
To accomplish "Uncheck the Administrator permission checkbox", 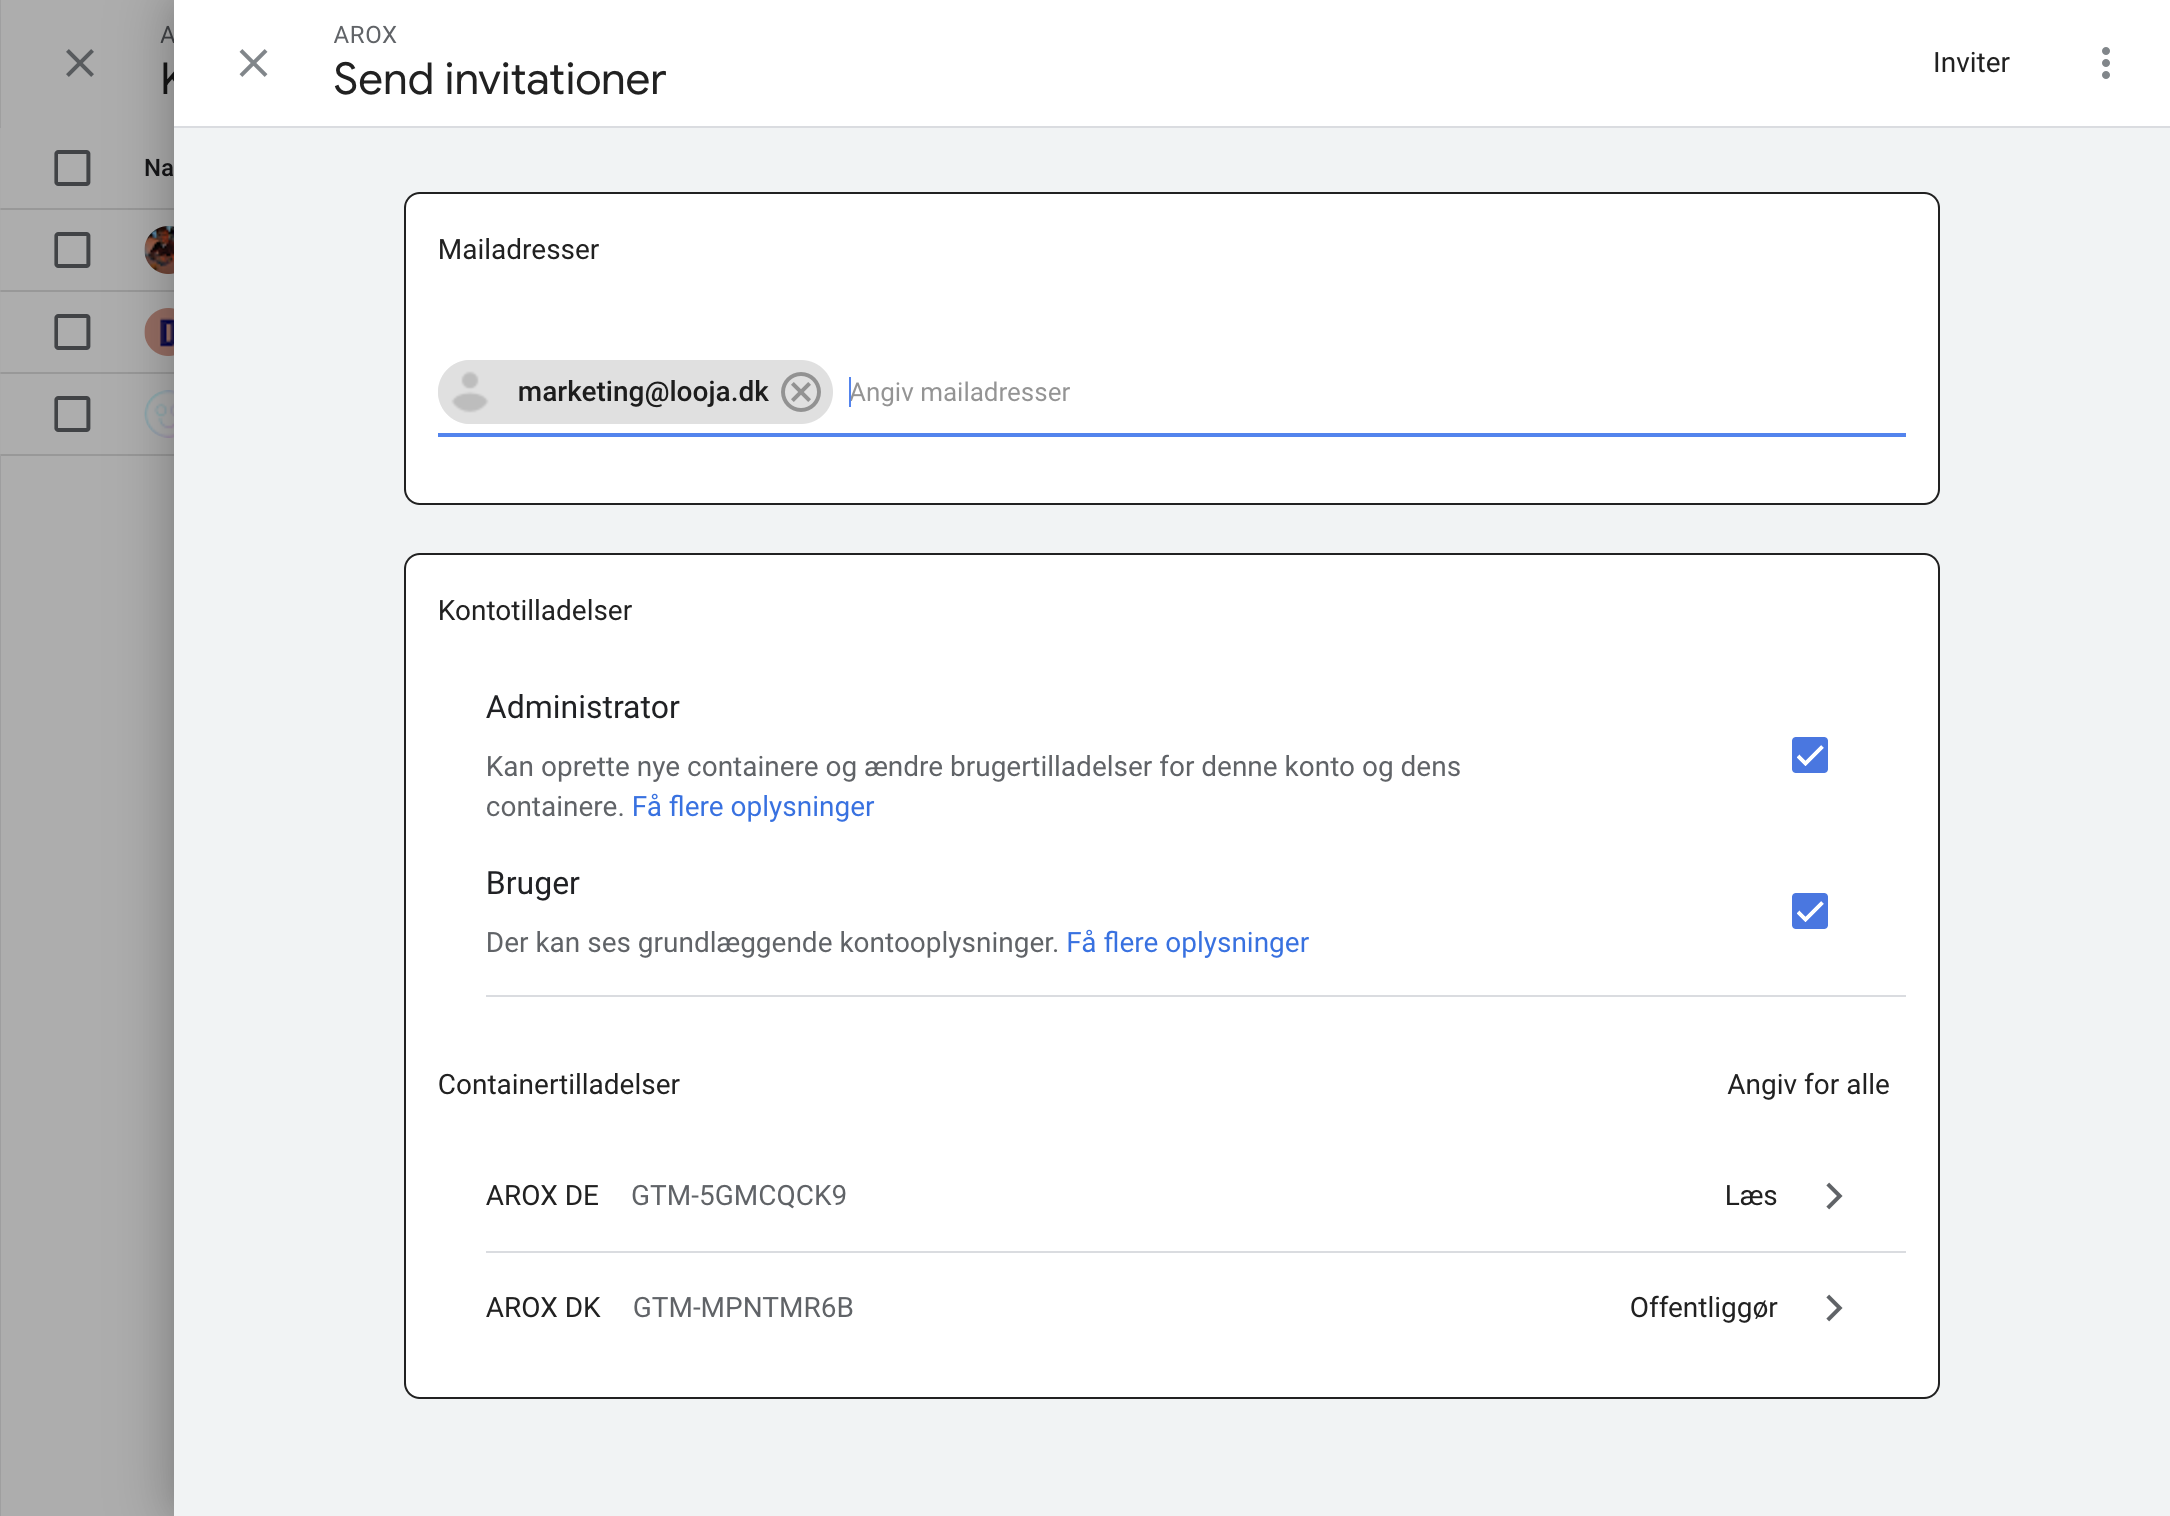I will [1810, 755].
